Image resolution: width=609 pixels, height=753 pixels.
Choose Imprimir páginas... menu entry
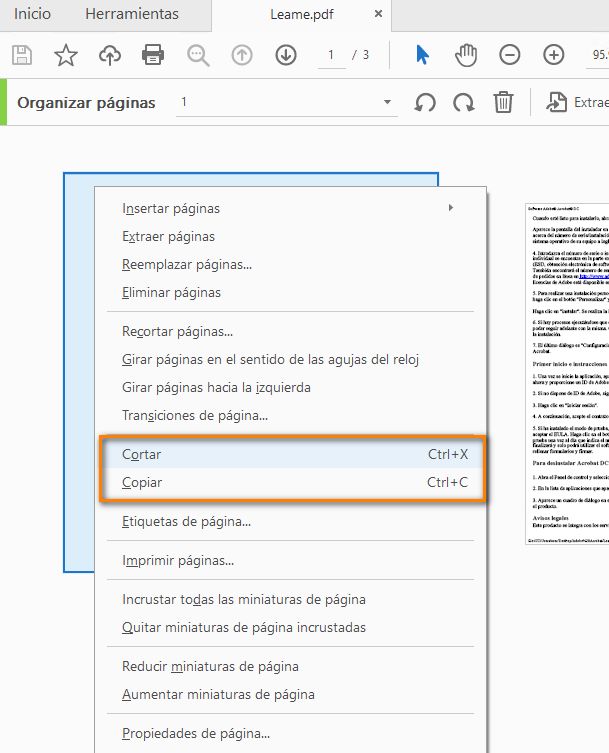(x=291, y=560)
